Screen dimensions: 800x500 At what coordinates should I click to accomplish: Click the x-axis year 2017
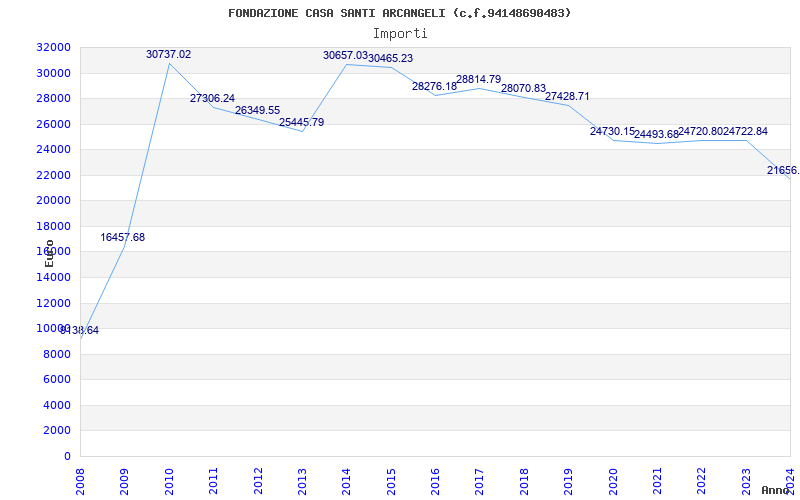coord(480,481)
